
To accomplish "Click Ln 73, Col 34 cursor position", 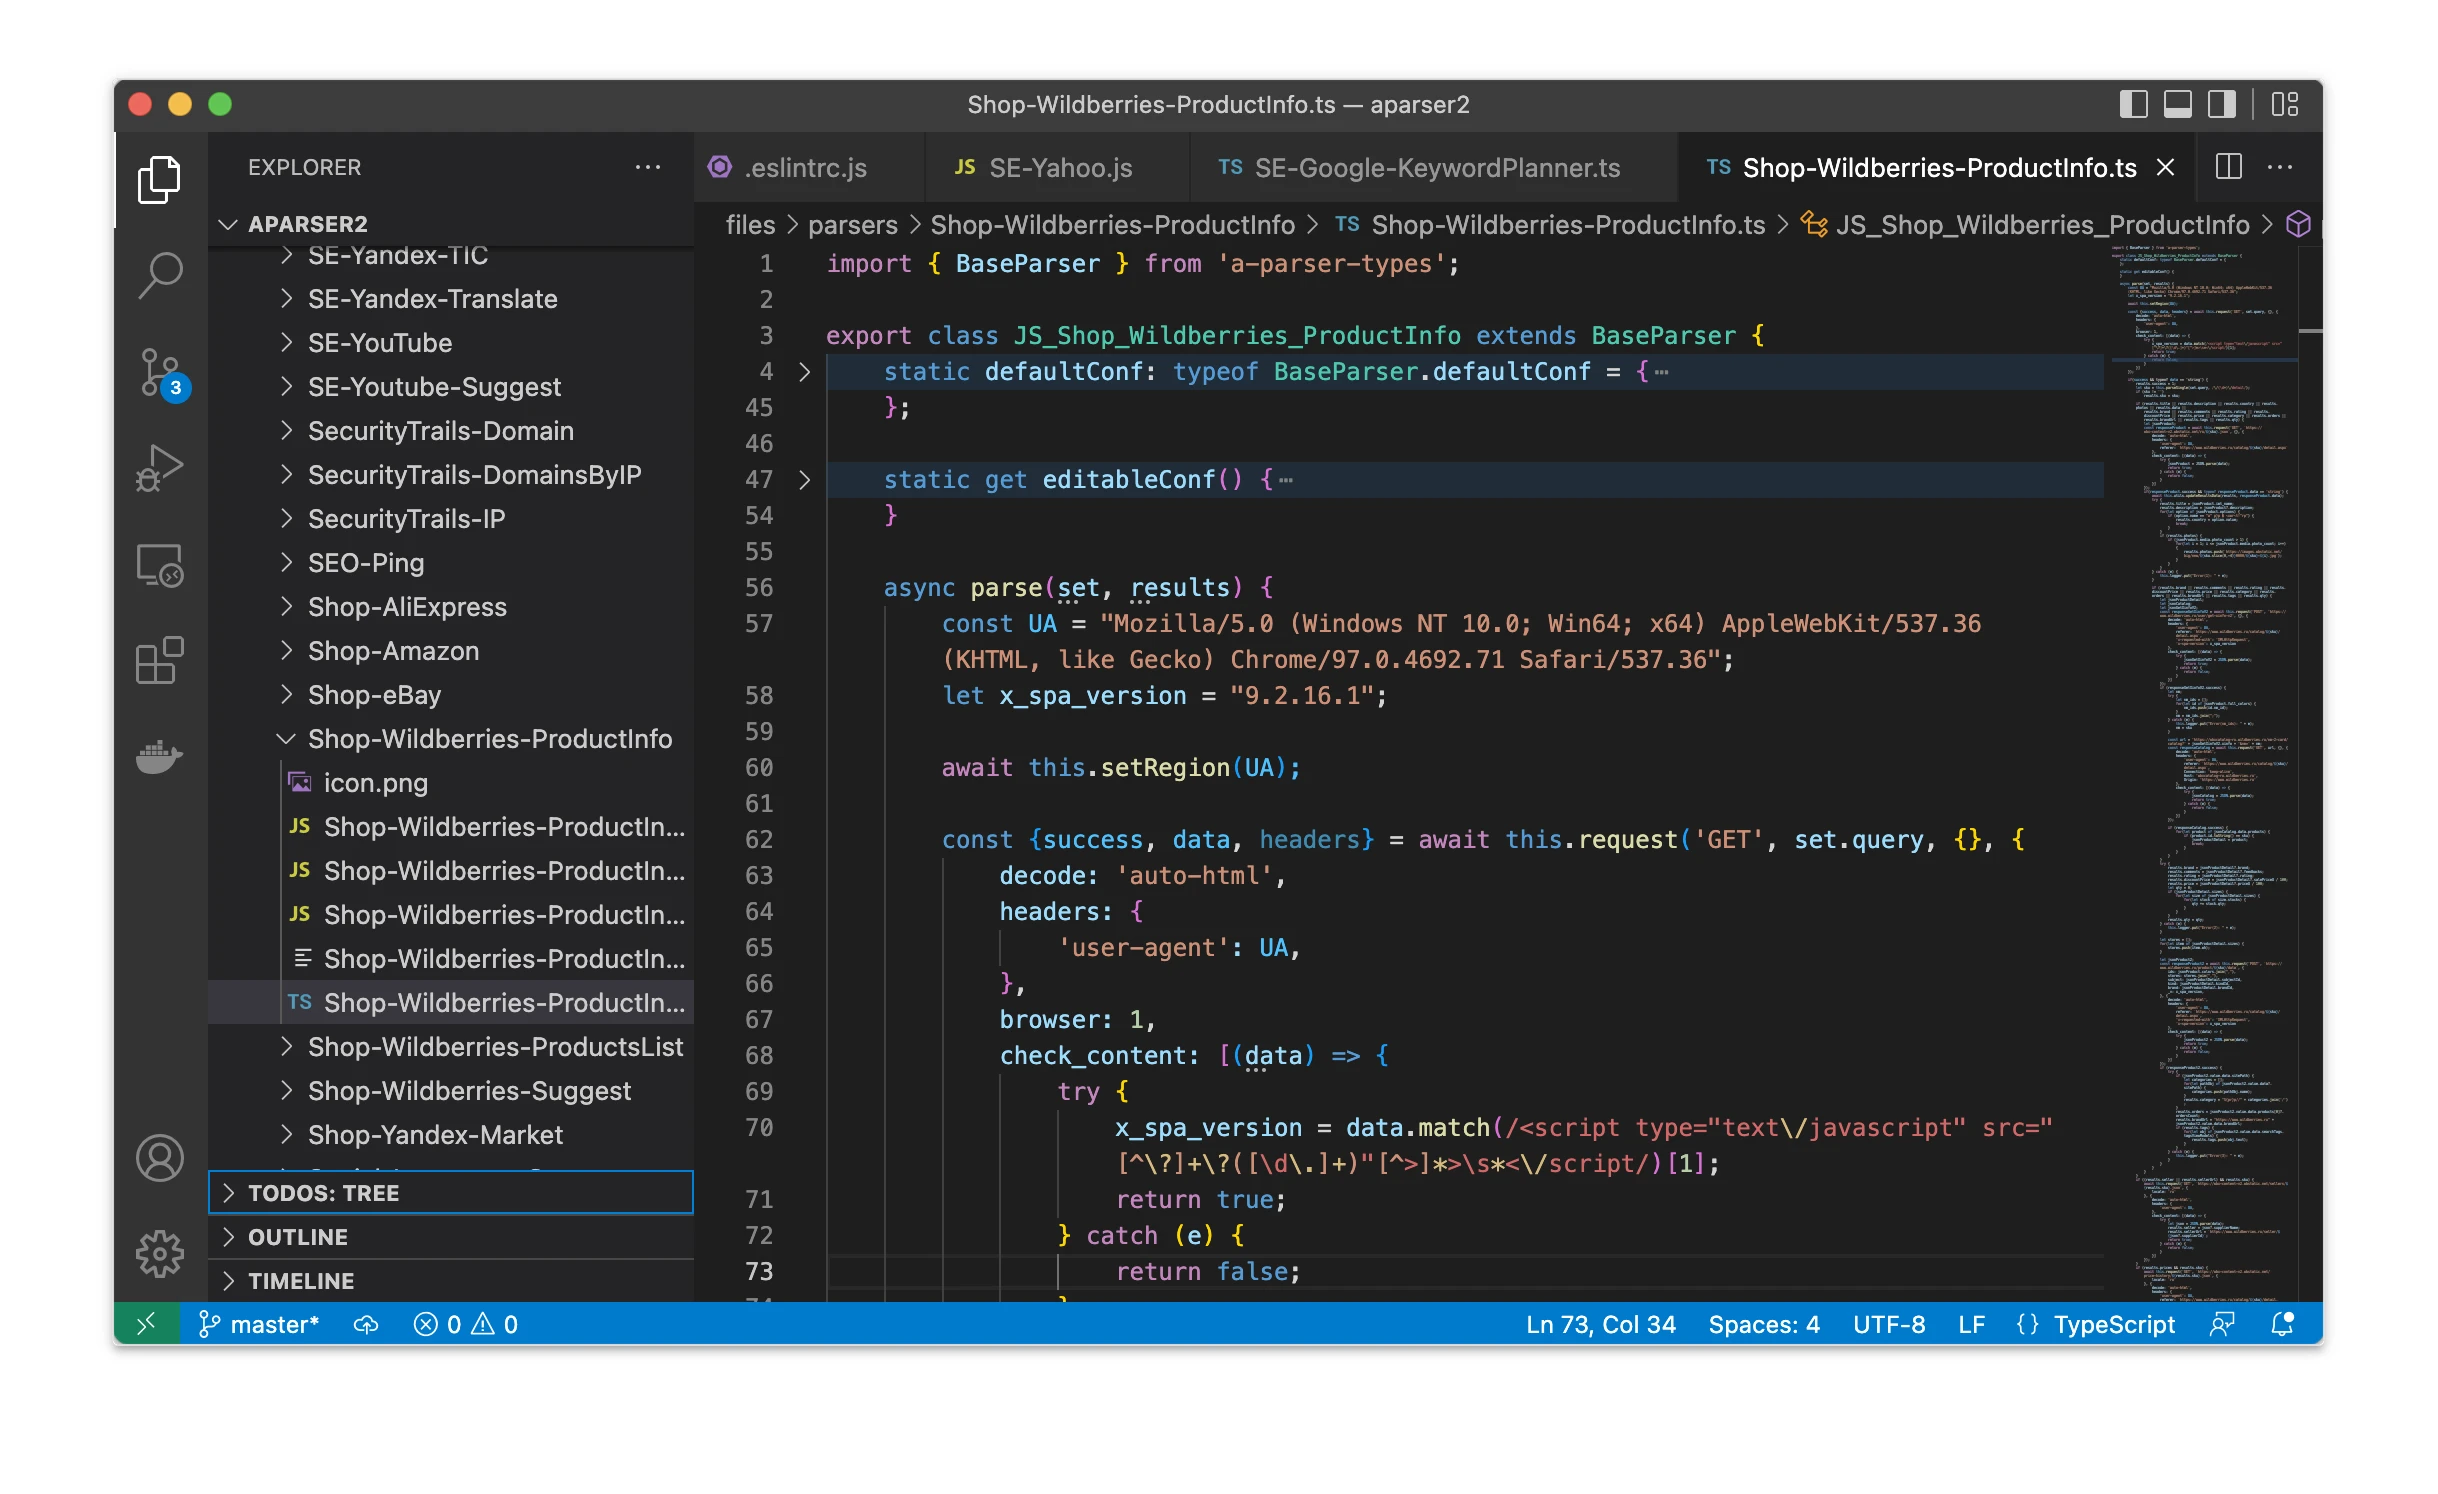I will [x=1600, y=1324].
